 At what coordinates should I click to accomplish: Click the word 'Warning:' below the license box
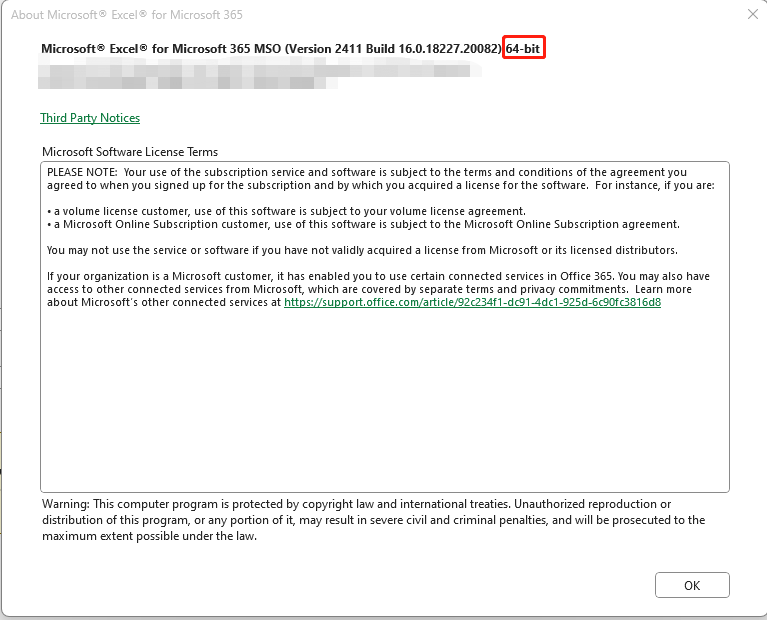(66, 503)
